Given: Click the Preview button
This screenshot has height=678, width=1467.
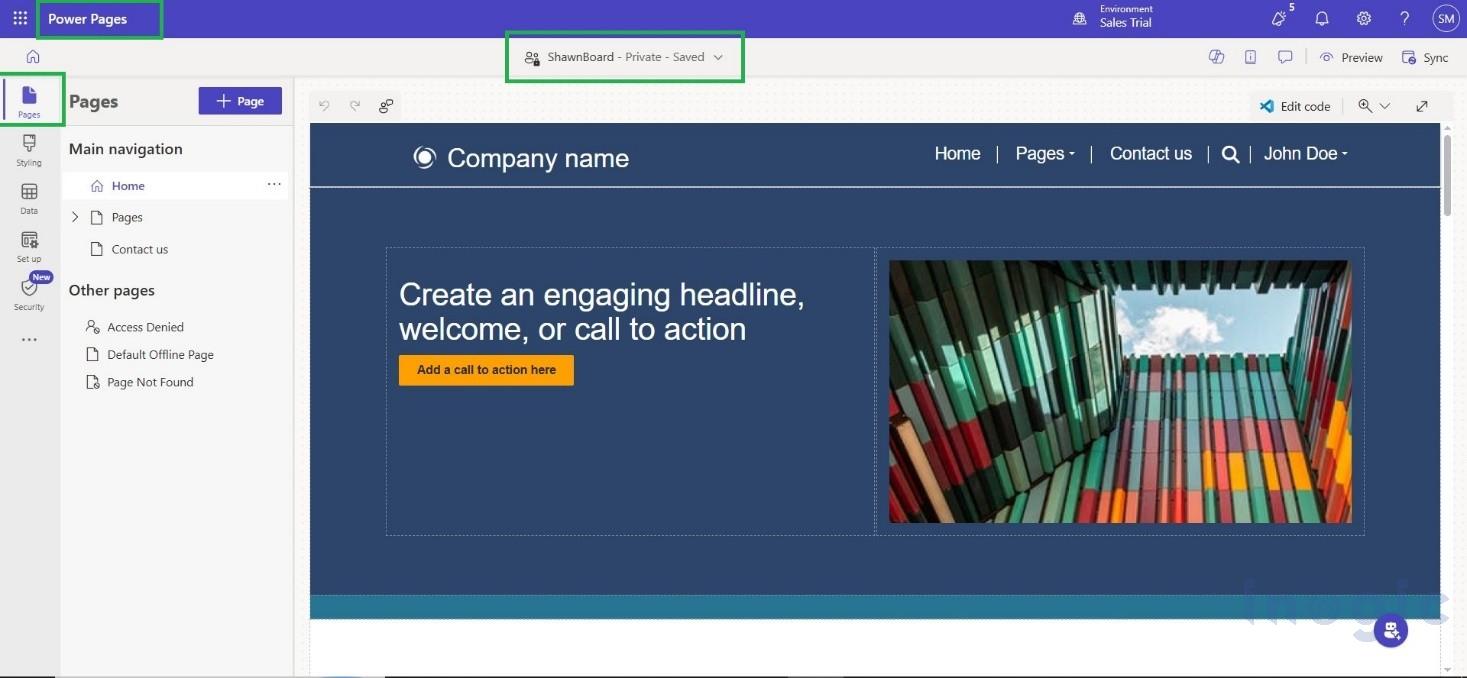Looking at the screenshot, I should pos(1351,57).
